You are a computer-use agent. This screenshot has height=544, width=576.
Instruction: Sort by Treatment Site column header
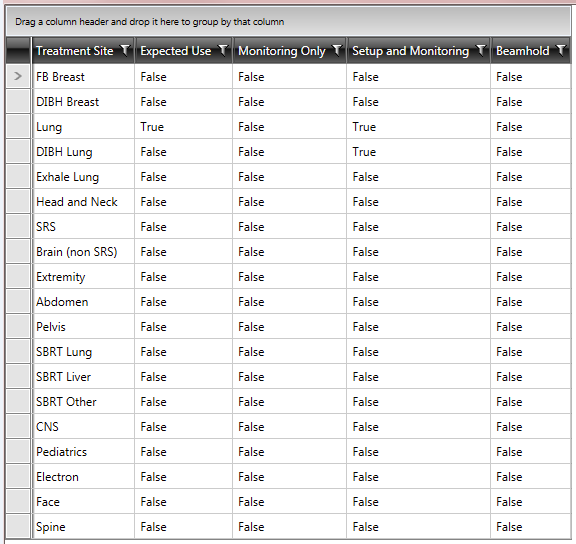(75, 51)
